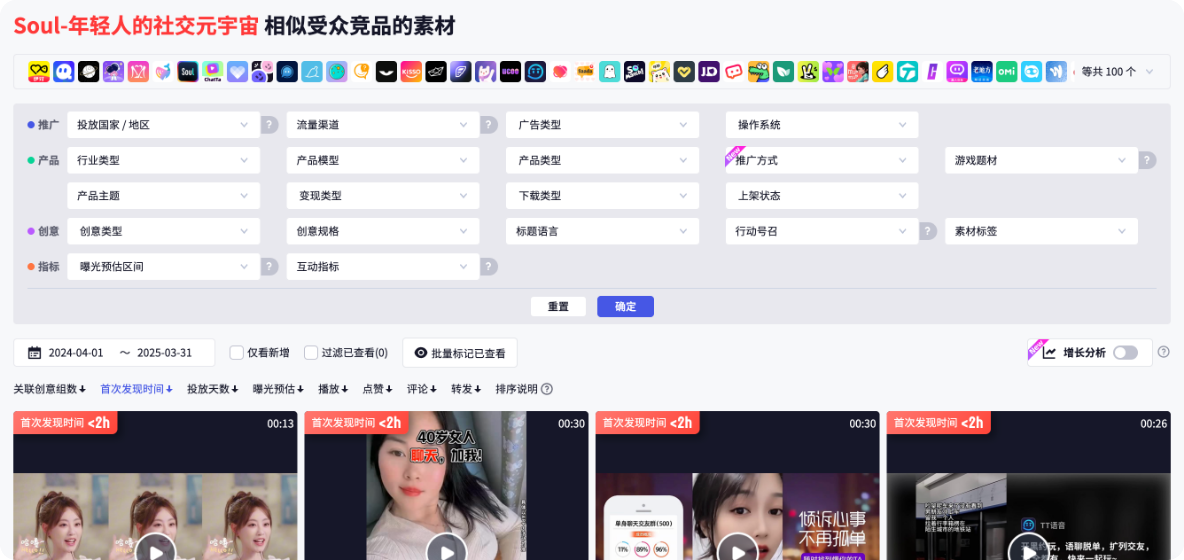The width and height of the screenshot is (1184, 560).
Task: Click the purple white cat app icon
Action: [486, 72]
